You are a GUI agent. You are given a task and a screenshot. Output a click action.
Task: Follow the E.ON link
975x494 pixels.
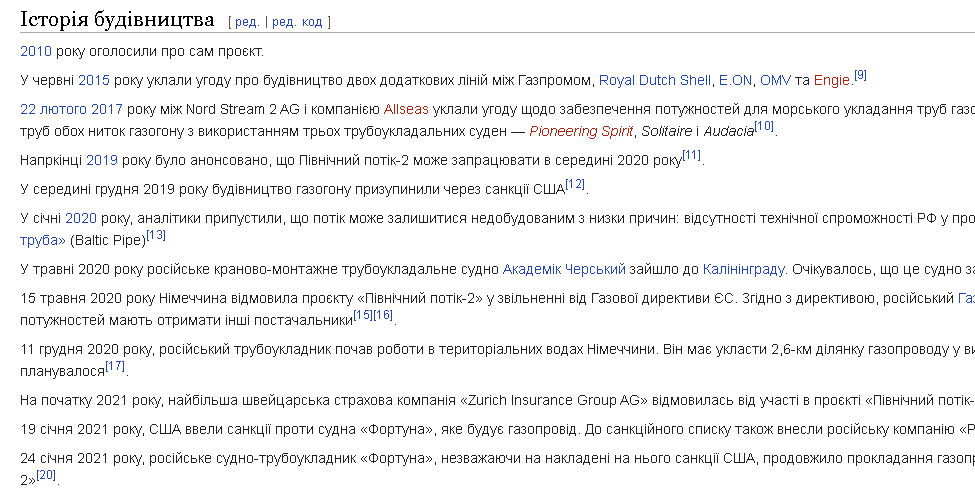[736, 81]
